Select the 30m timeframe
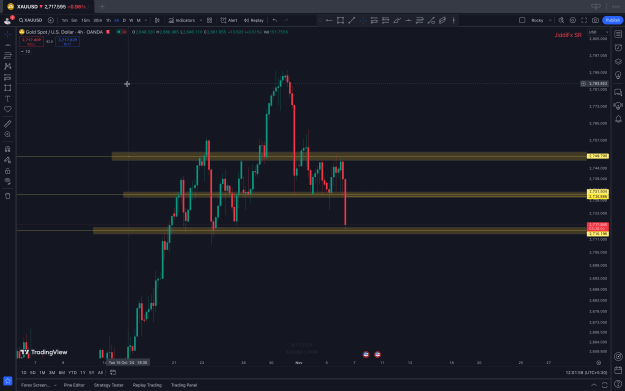The height and width of the screenshot is (391, 625). pyautogui.click(x=97, y=20)
